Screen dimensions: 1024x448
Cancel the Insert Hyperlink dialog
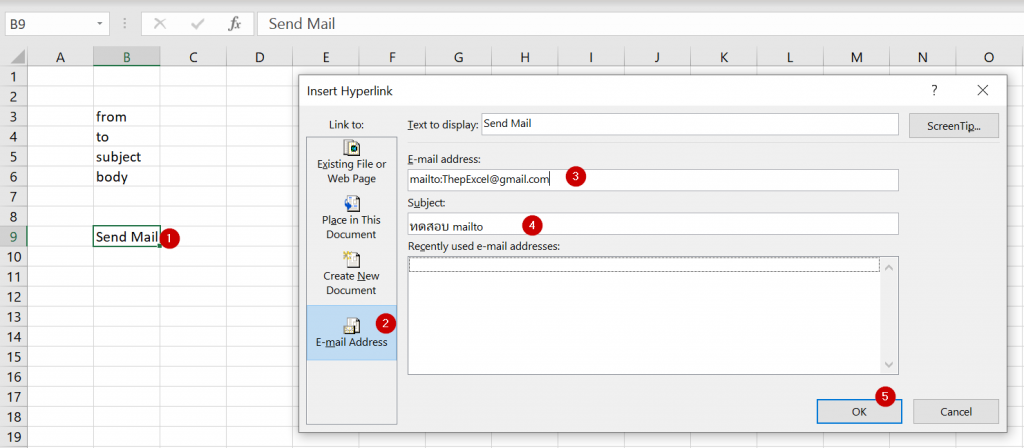coord(955,411)
